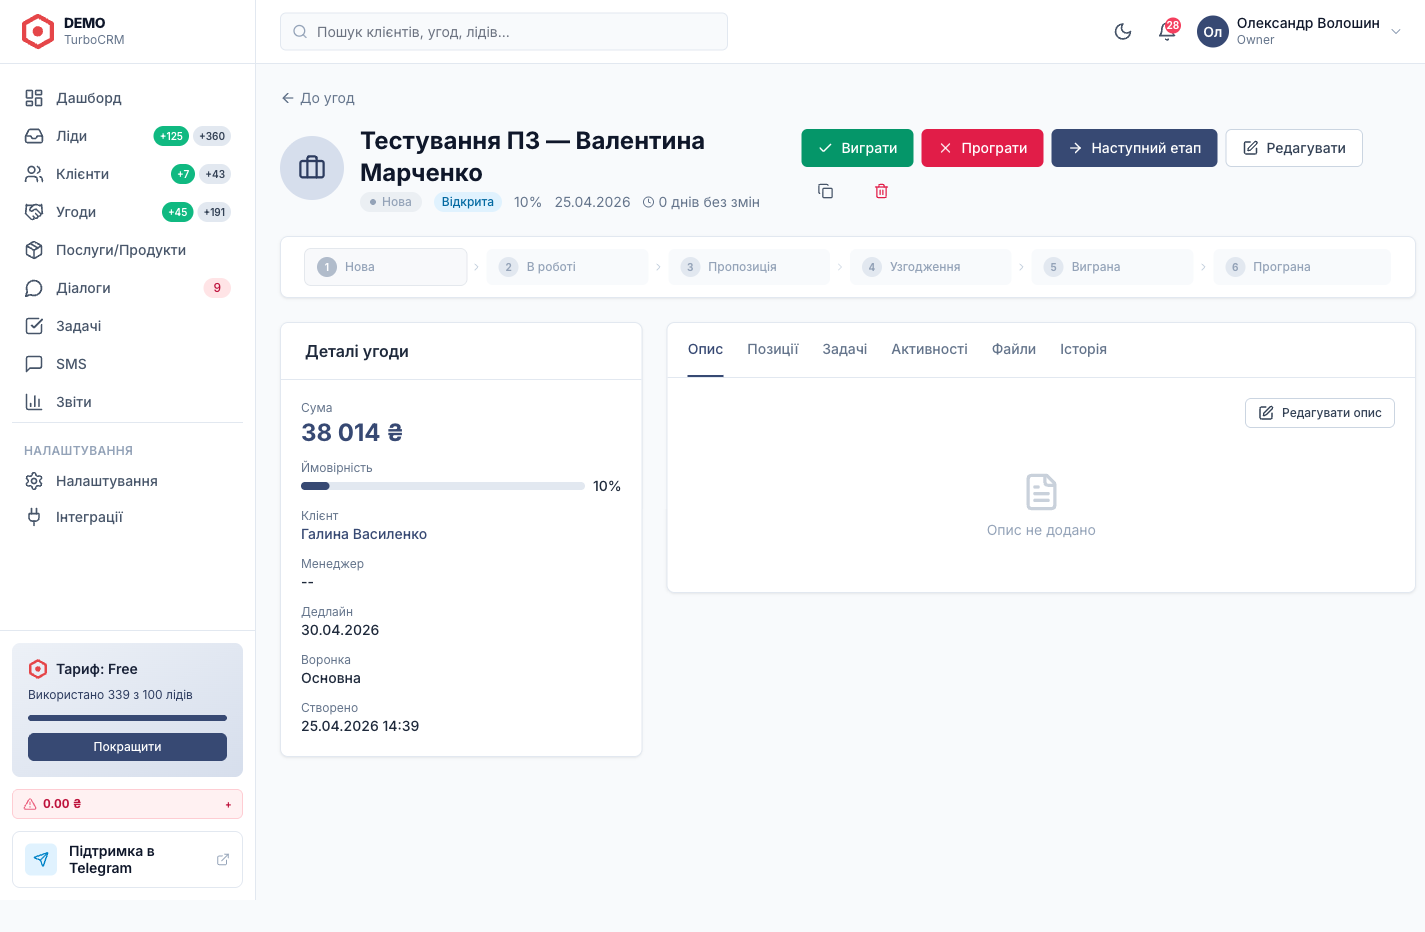Mark deal as won with Виграти

(x=857, y=148)
